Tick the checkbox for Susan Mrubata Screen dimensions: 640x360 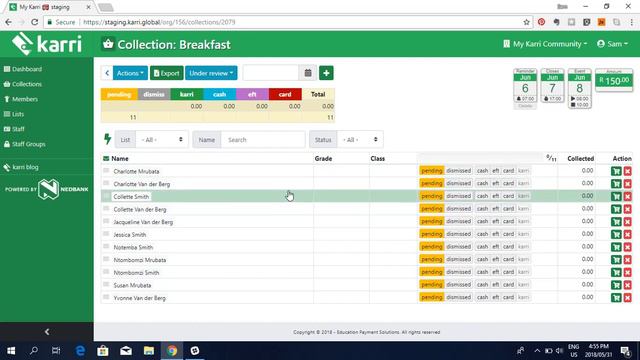tap(106, 284)
